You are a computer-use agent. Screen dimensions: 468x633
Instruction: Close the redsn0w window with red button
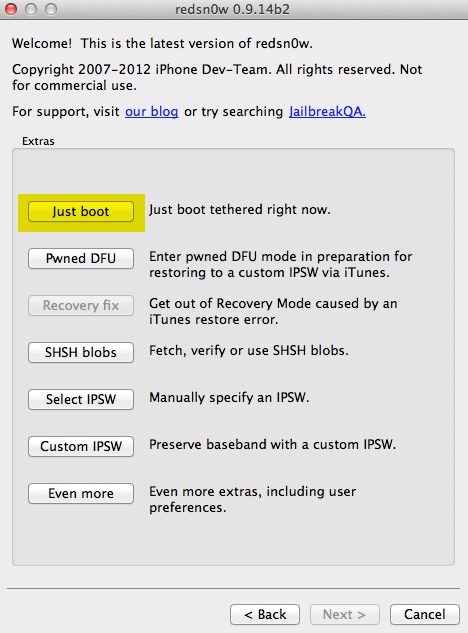11,9
